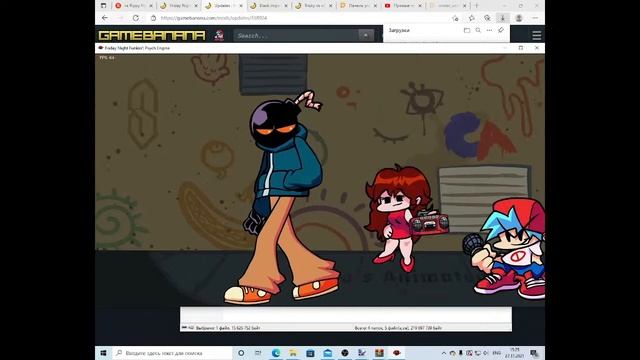
Task: Switch to the Friday Night Funkin taskbar icon
Action: 396,353
